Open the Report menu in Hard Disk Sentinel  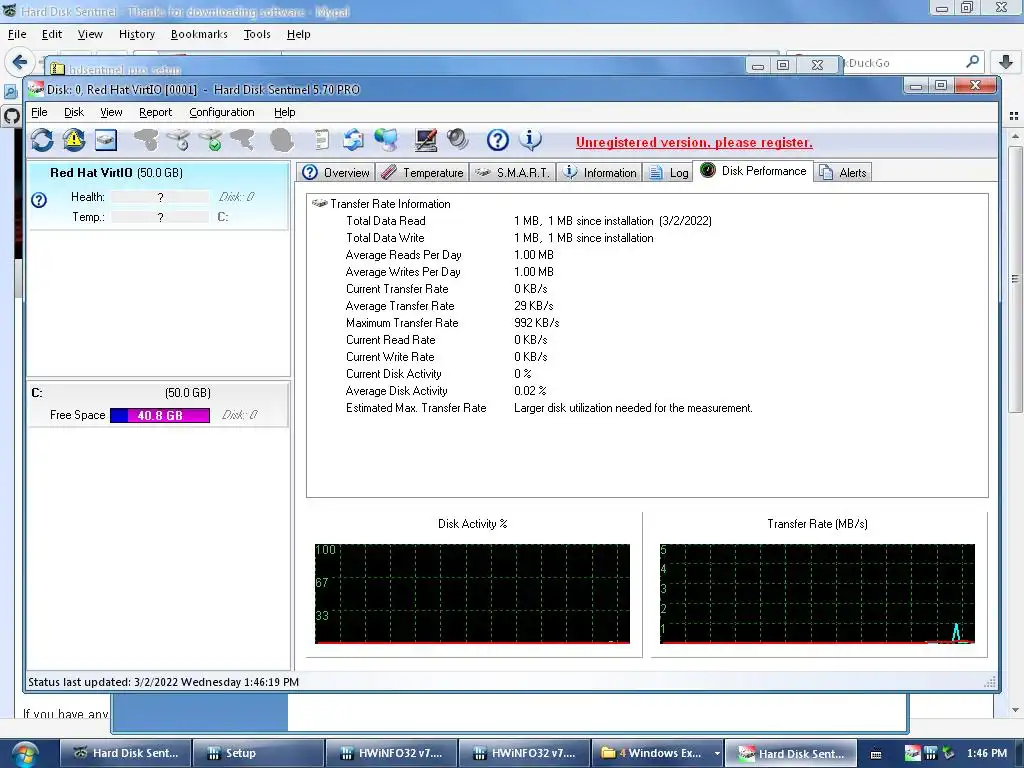155,112
